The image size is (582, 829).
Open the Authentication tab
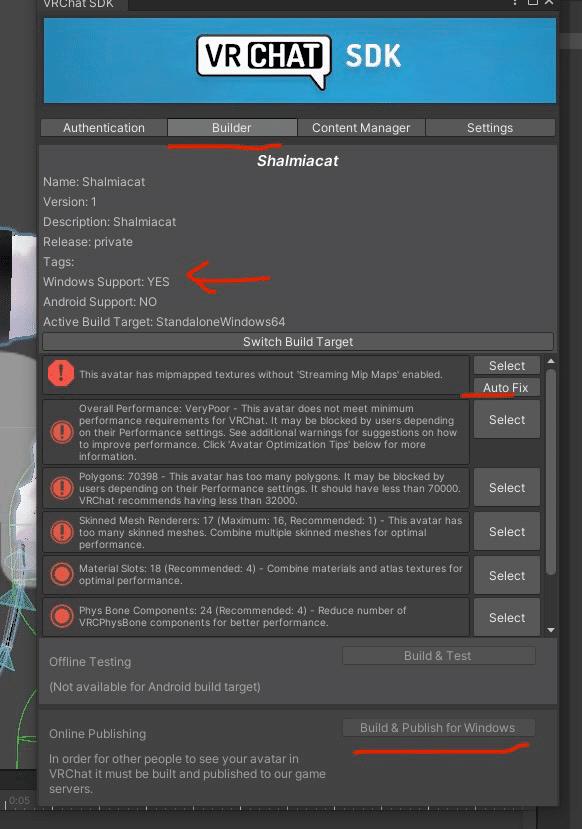pyautogui.click(x=104, y=127)
